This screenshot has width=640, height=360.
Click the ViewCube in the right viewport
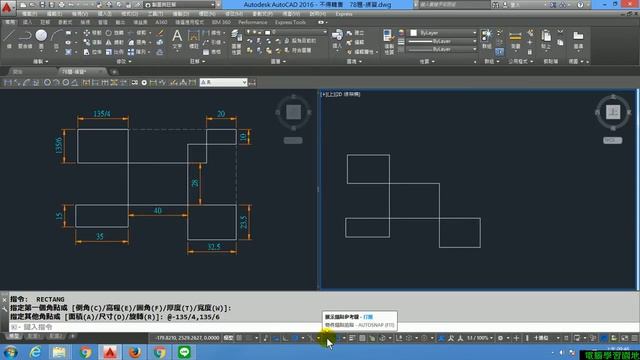[x=613, y=111]
